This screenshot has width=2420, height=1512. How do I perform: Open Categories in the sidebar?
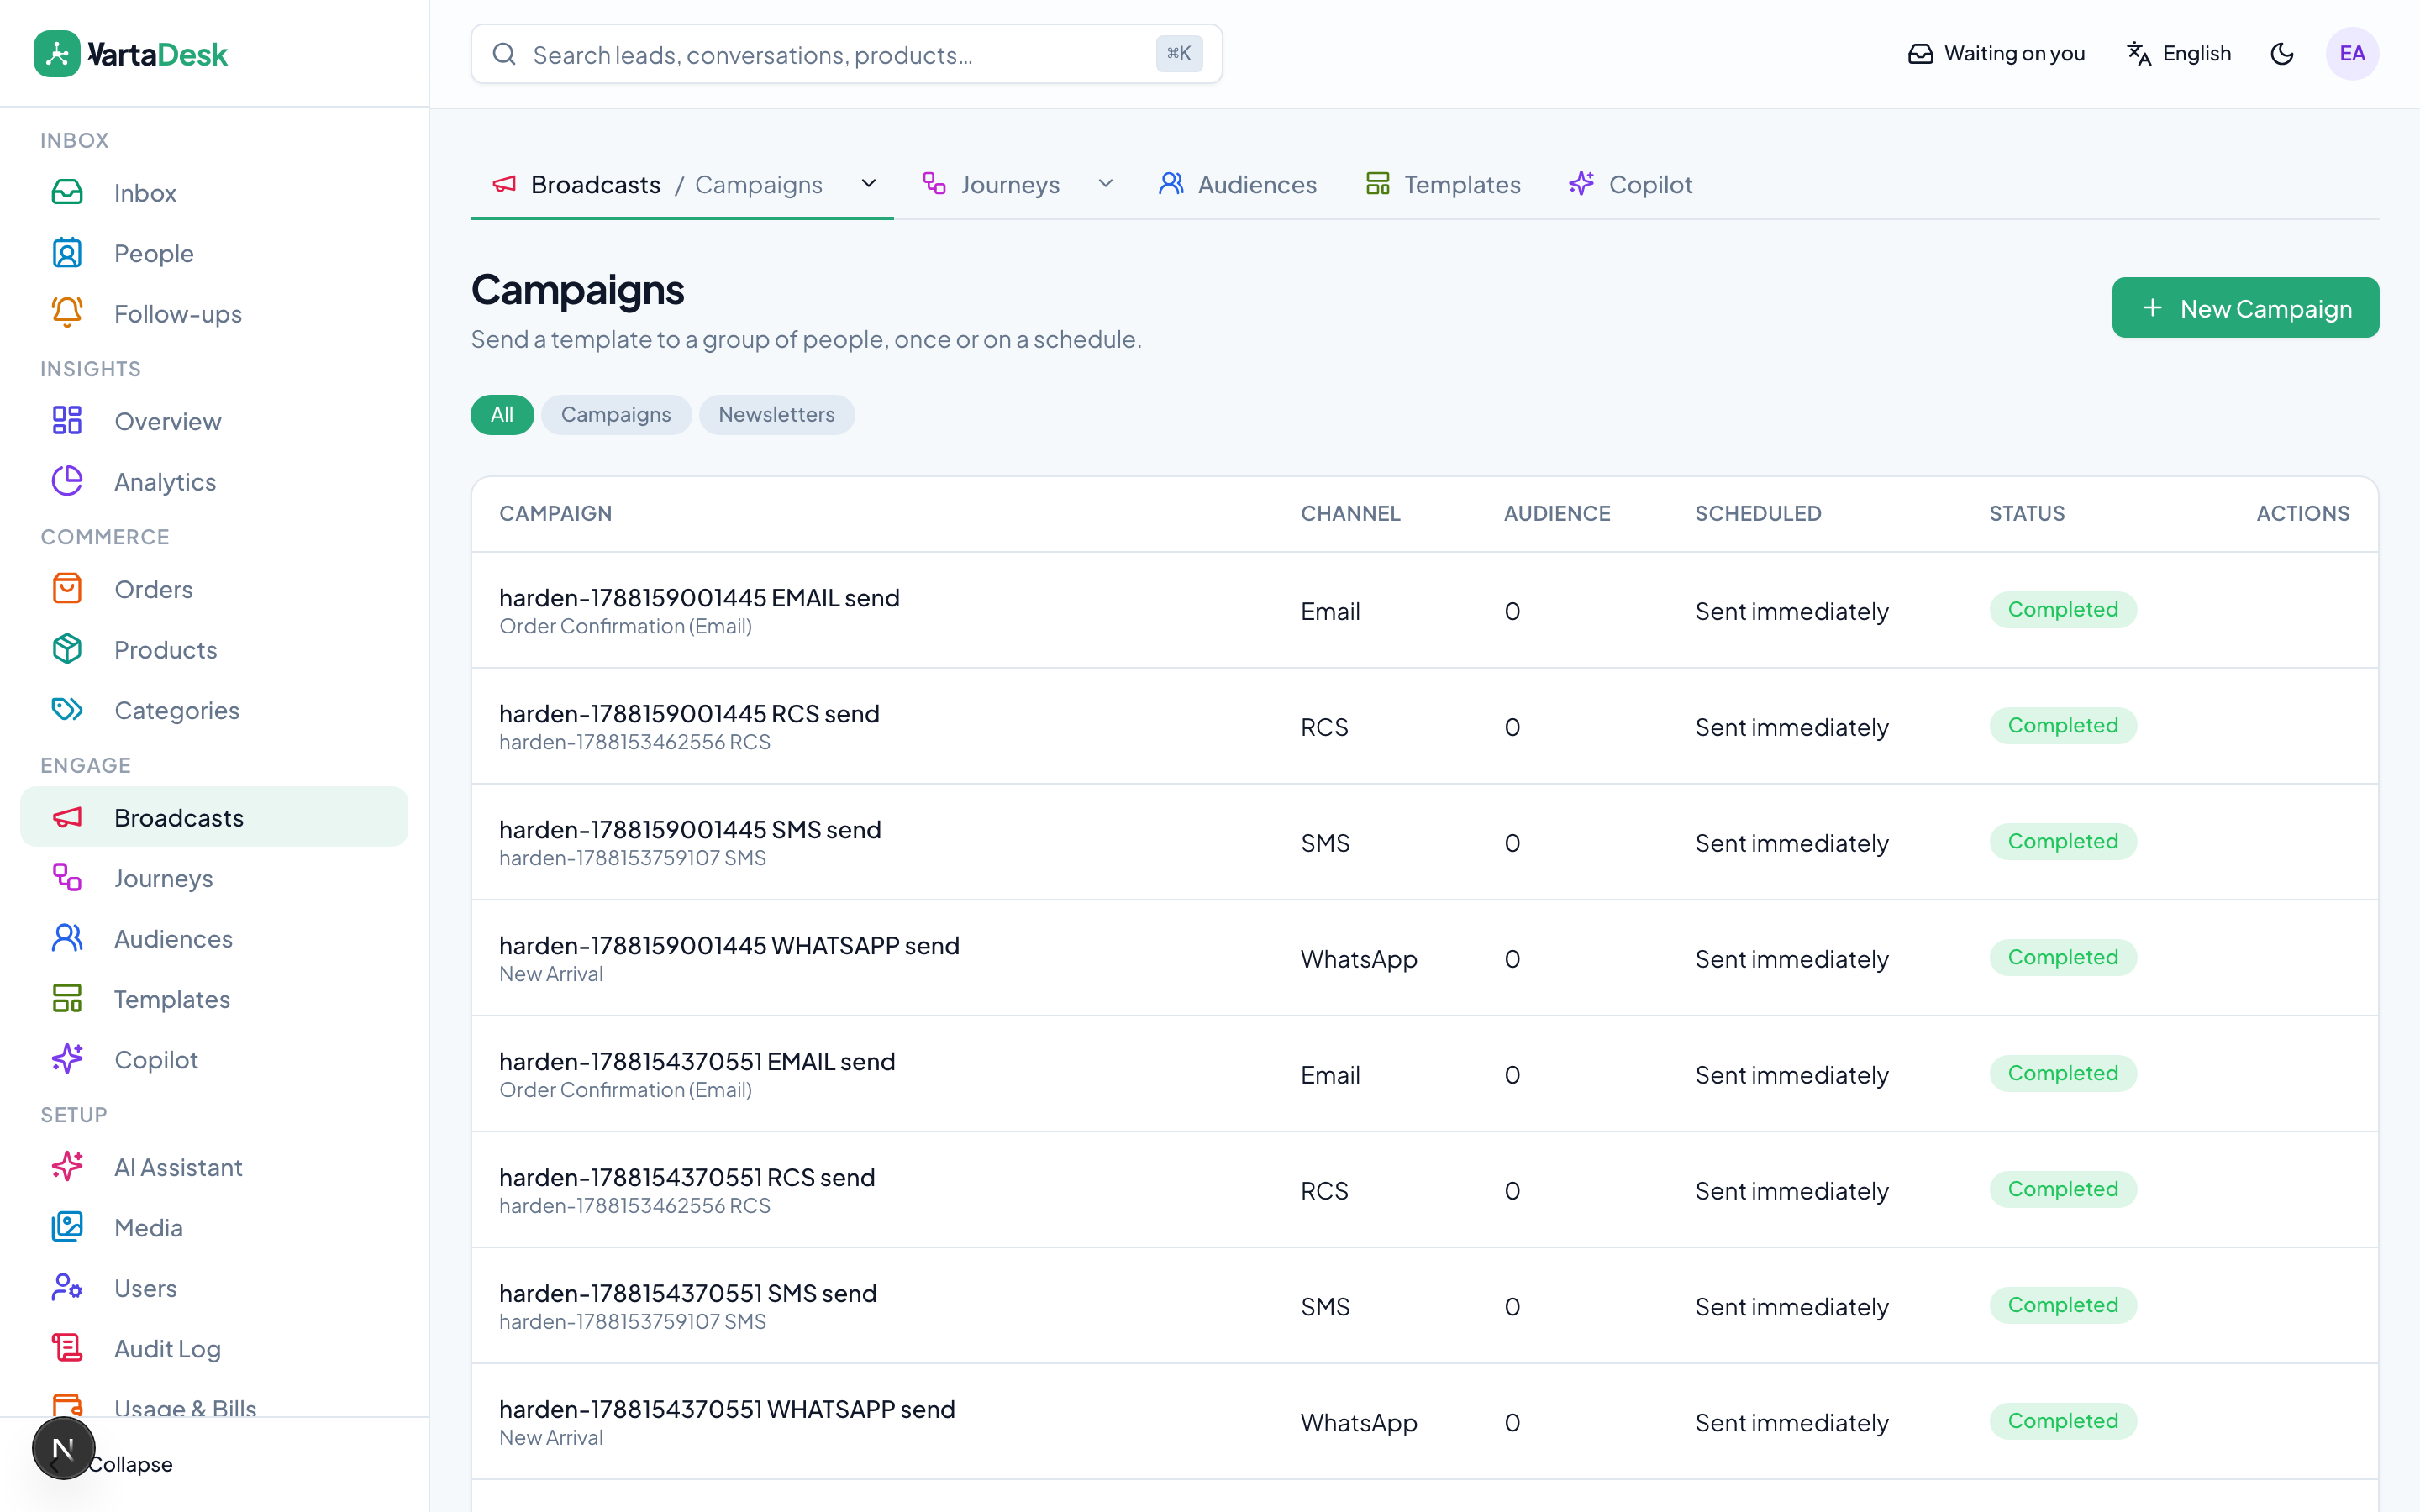pos(214,710)
